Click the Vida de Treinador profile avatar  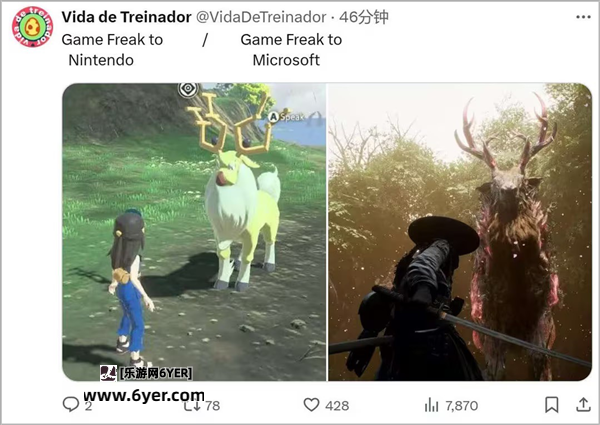[33, 27]
